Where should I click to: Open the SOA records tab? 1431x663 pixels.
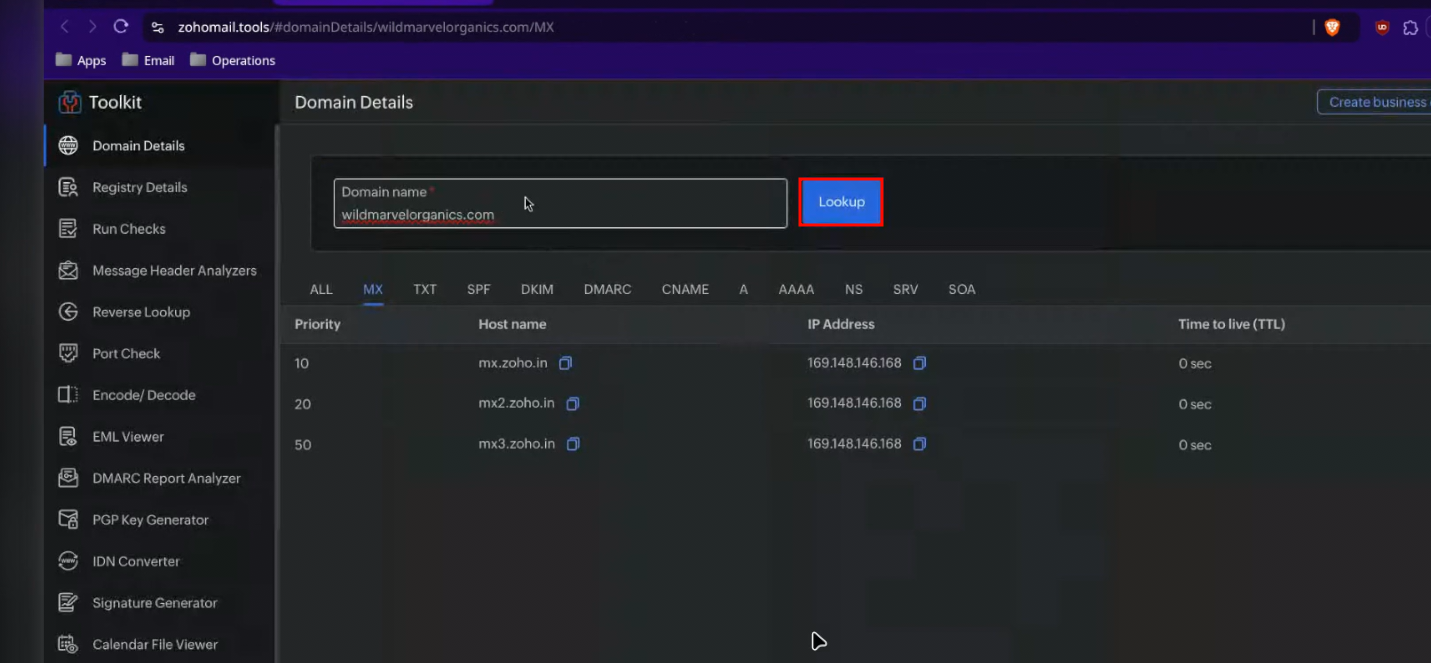click(x=962, y=289)
